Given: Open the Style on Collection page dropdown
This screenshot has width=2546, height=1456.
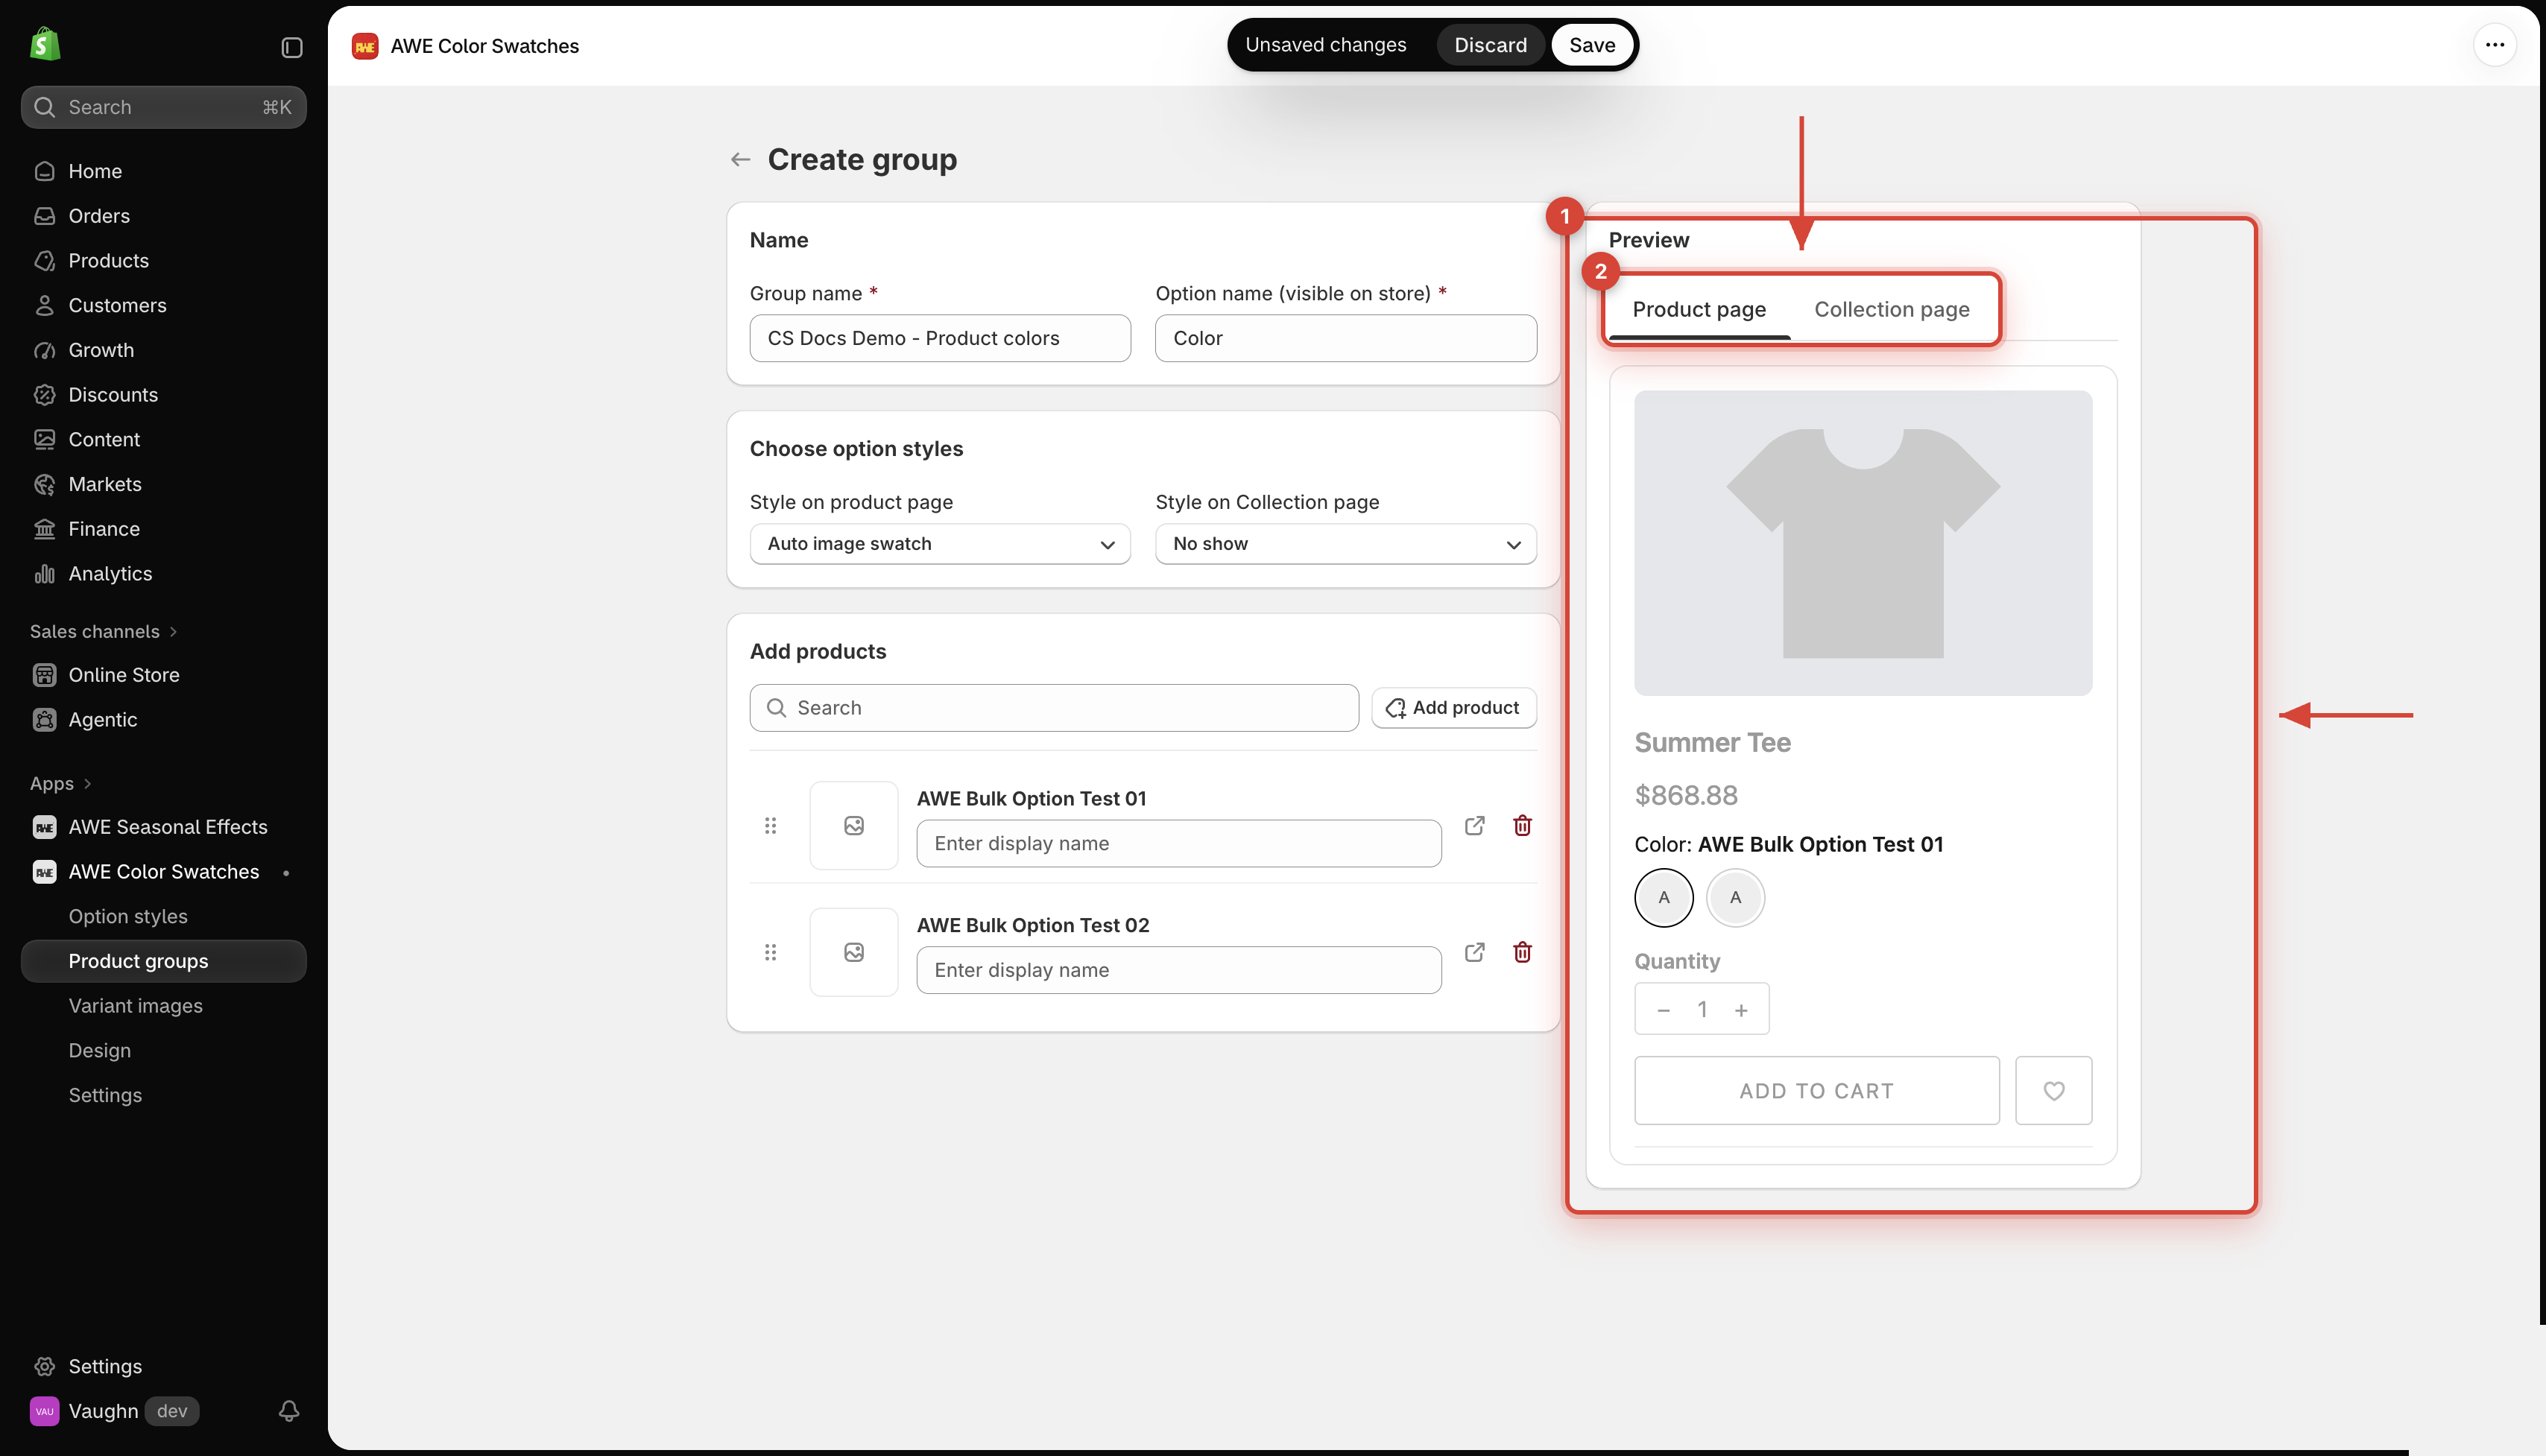Looking at the screenshot, I should point(1345,543).
